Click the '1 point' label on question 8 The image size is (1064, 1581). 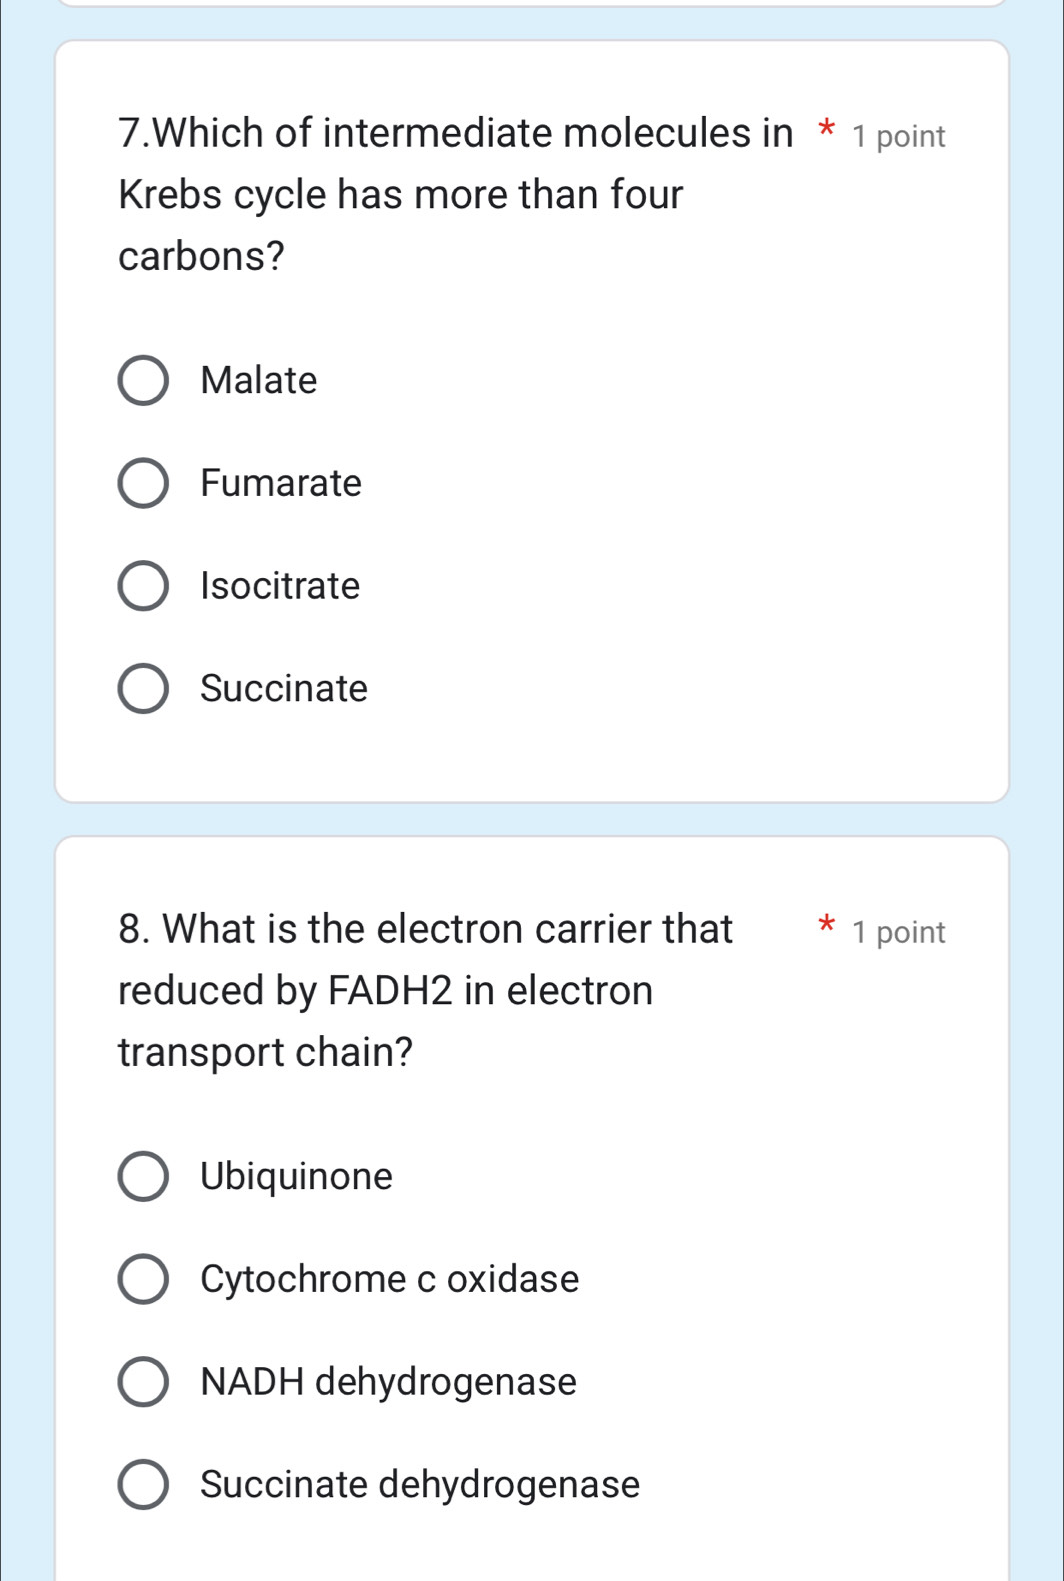click(x=897, y=932)
